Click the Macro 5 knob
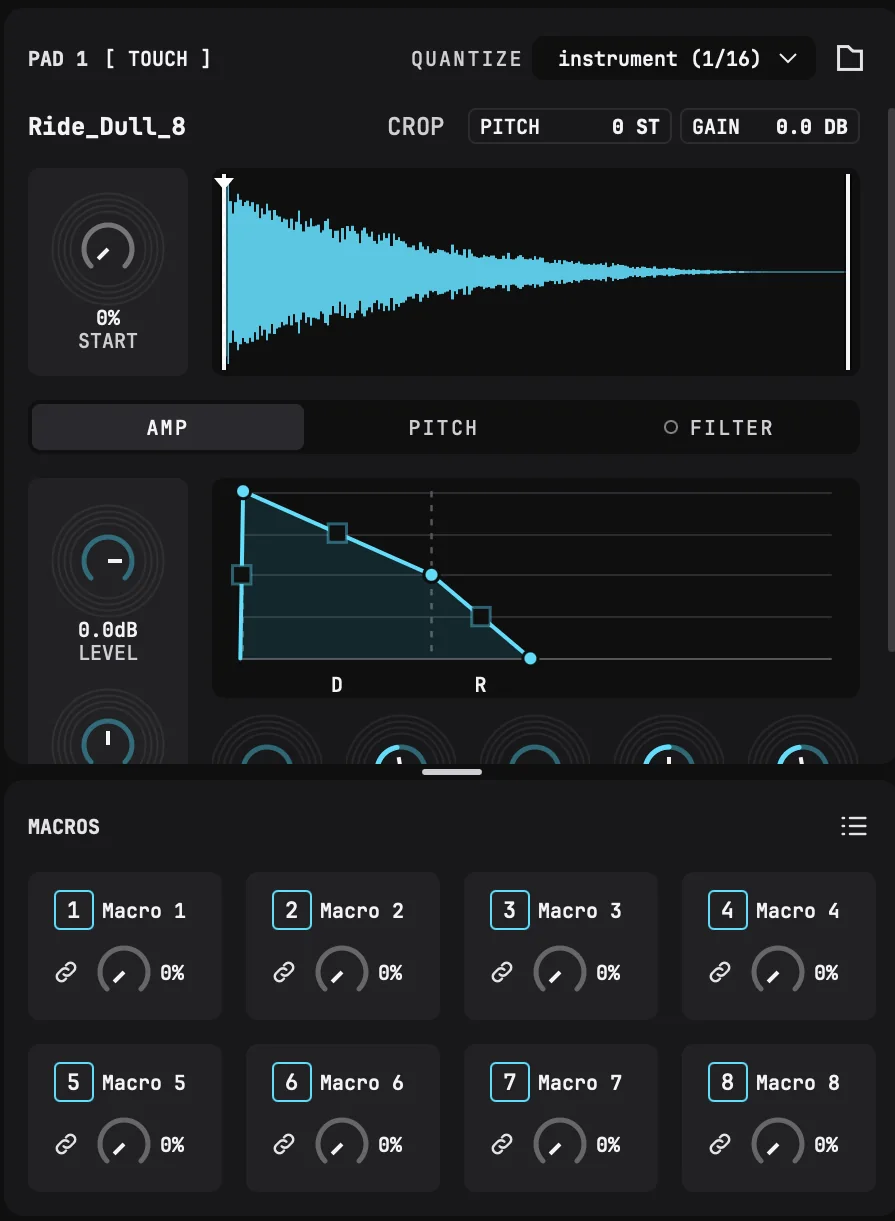The width and height of the screenshot is (895, 1221). (124, 1144)
